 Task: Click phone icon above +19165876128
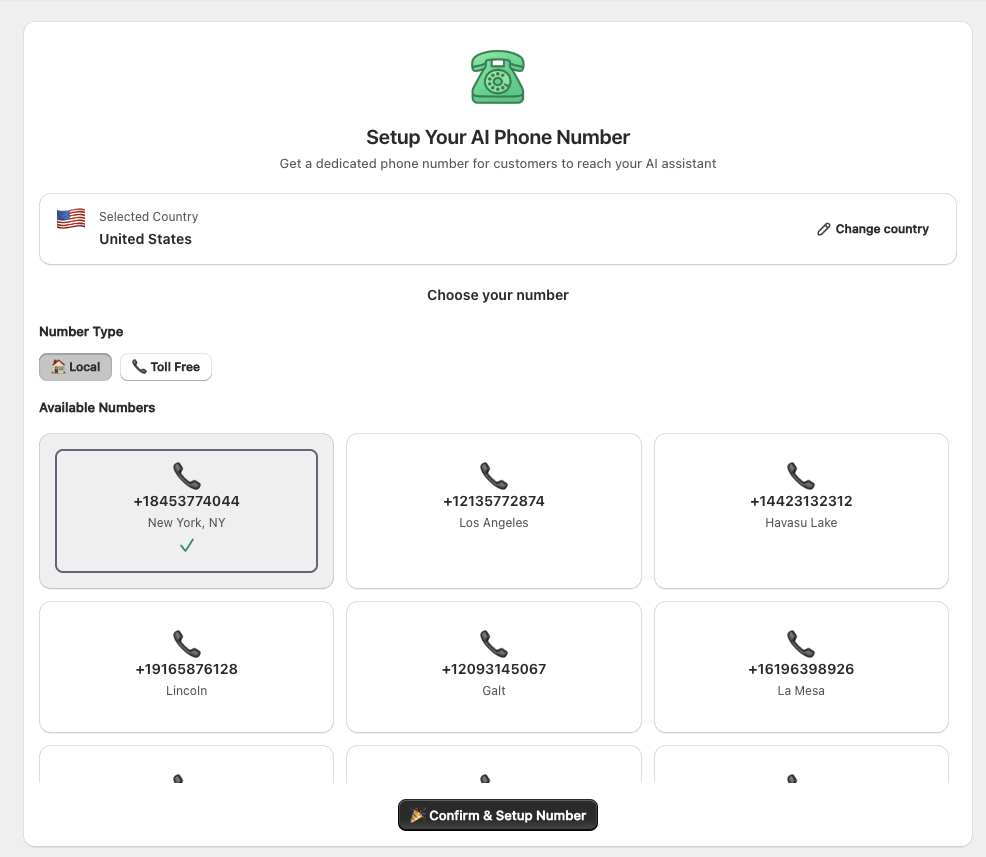[187, 643]
